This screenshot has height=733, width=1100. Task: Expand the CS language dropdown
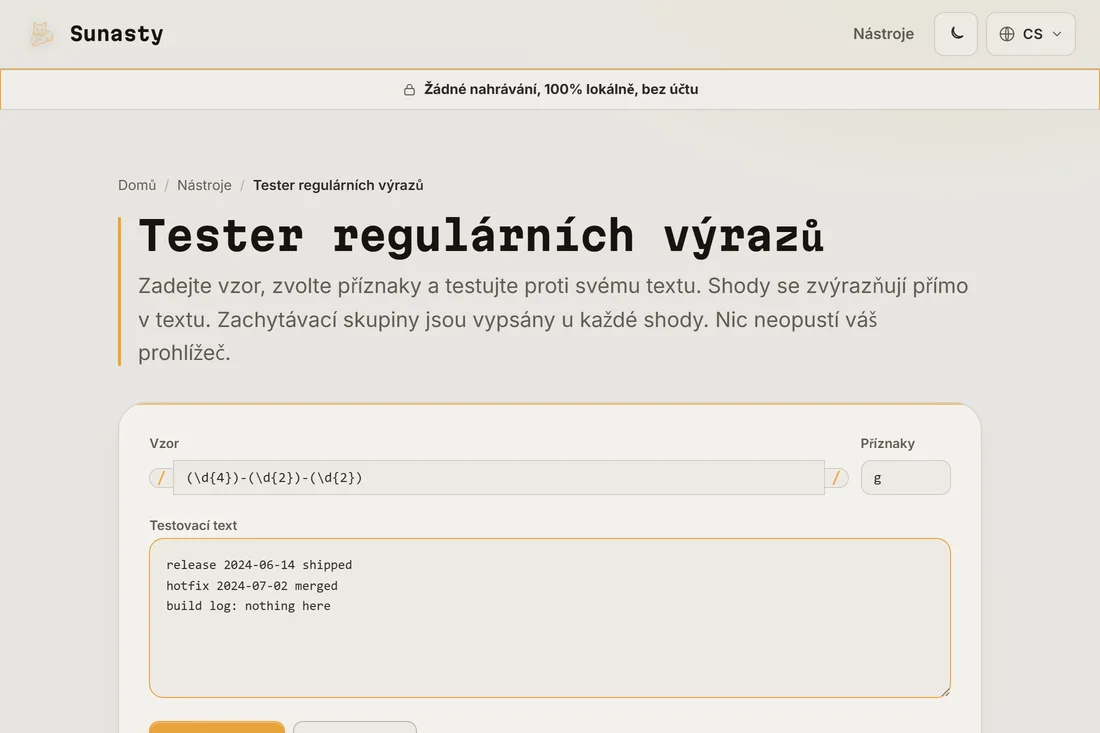coord(1031,34)
